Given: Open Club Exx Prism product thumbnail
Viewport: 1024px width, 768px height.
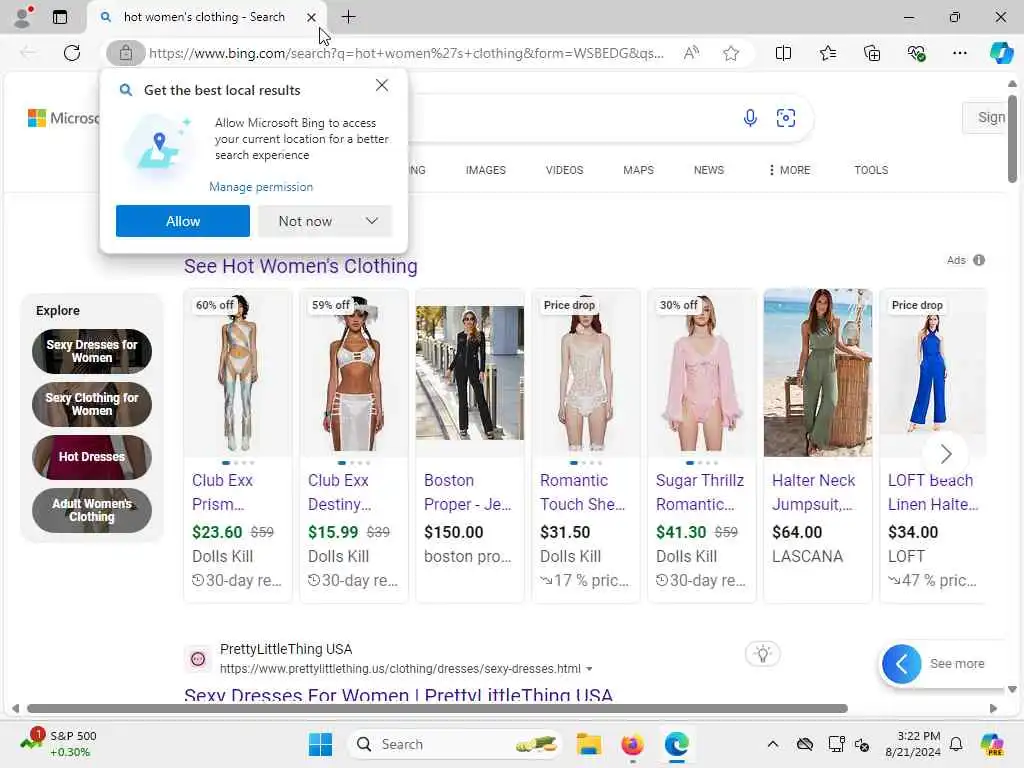Looking at the screenshot, I should [238, 373].
